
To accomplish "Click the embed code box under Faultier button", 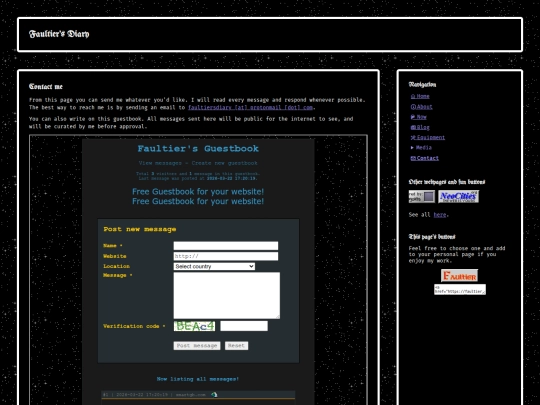I will pyautogui.click(x=460, y=289).
